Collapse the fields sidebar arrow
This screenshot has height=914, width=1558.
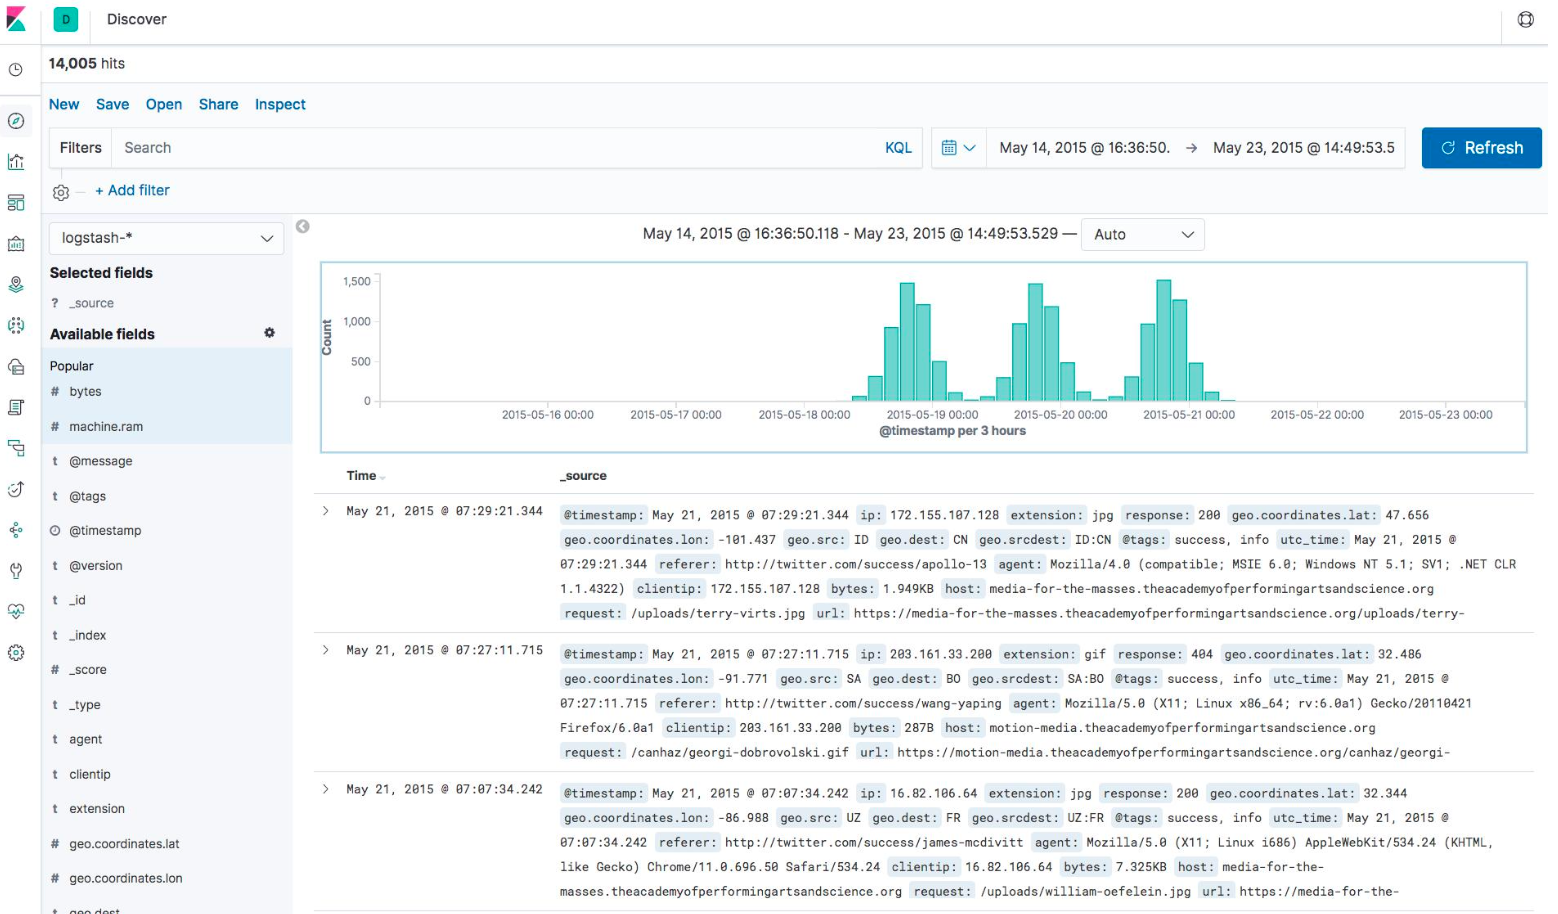click(x=303, y=227)
